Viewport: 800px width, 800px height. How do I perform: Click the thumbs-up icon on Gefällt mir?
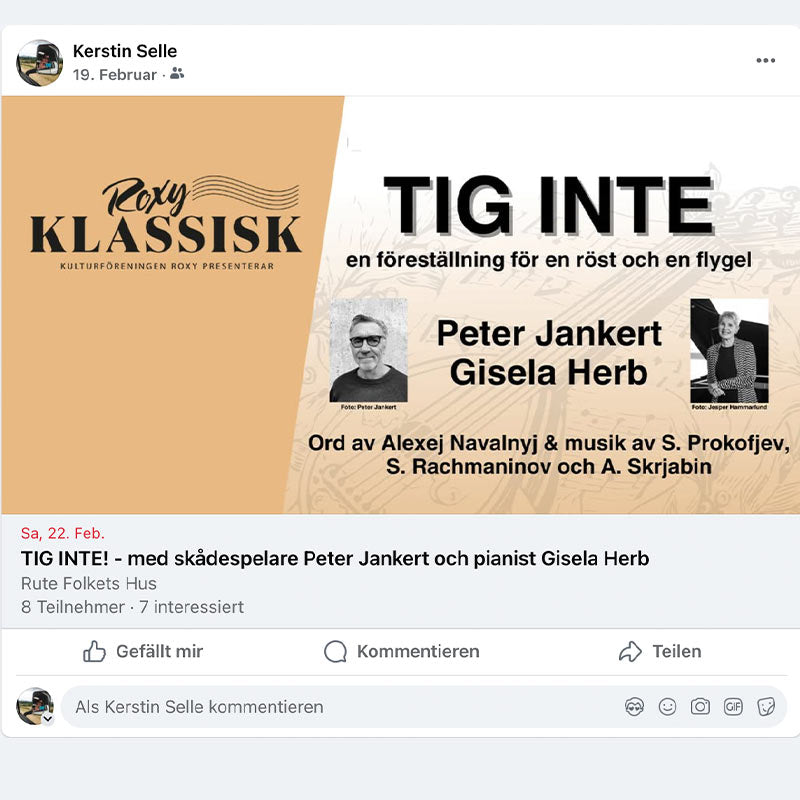point(94,651)
